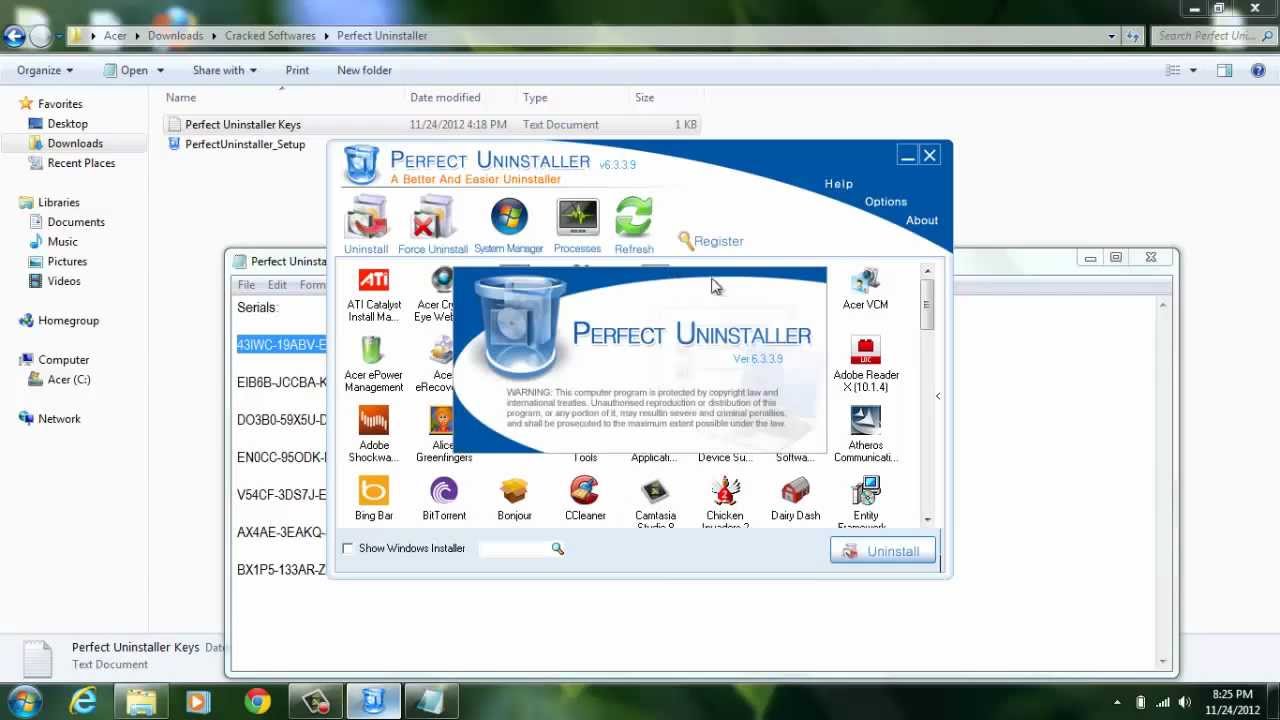1280x720 pixels.
Task: Select serial DO3B0-59X5U line in Notepad
Action: (282, 420)
